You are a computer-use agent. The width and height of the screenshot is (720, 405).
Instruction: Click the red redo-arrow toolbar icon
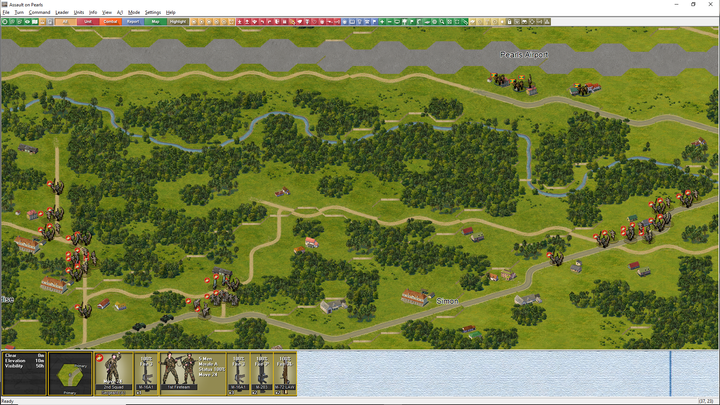(269, 22)
